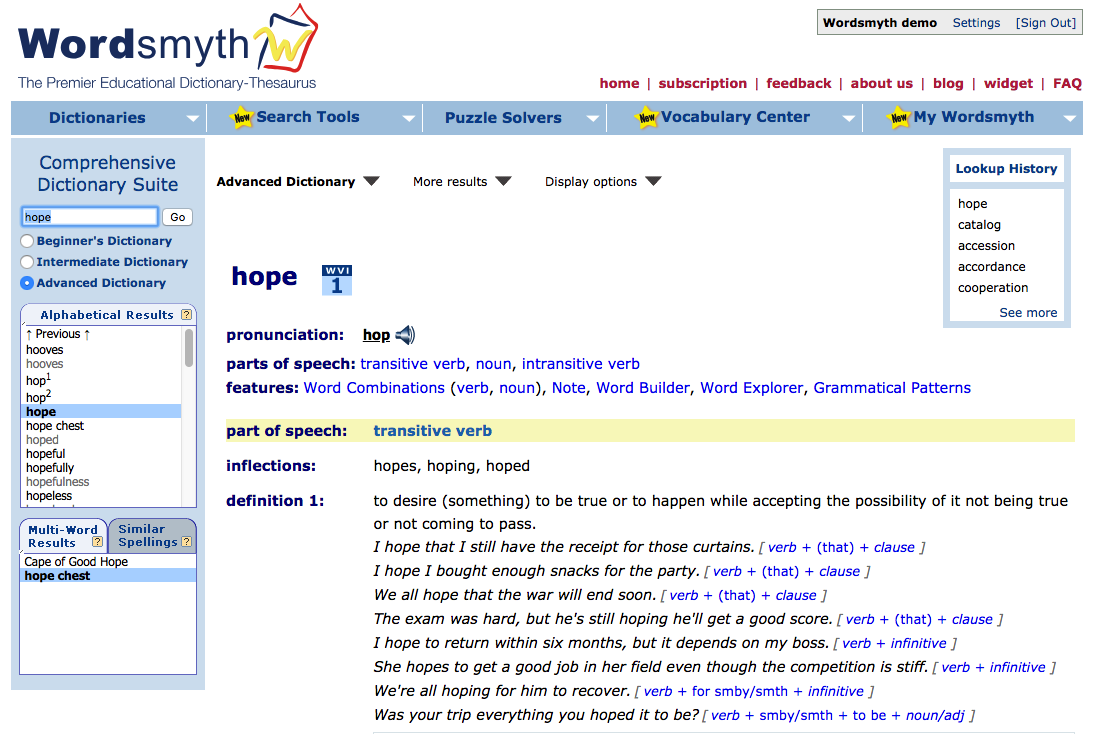Switch to Similar Spellings tab
Image resolution: width=1100 pixels, height=734 pixels.
153,536
